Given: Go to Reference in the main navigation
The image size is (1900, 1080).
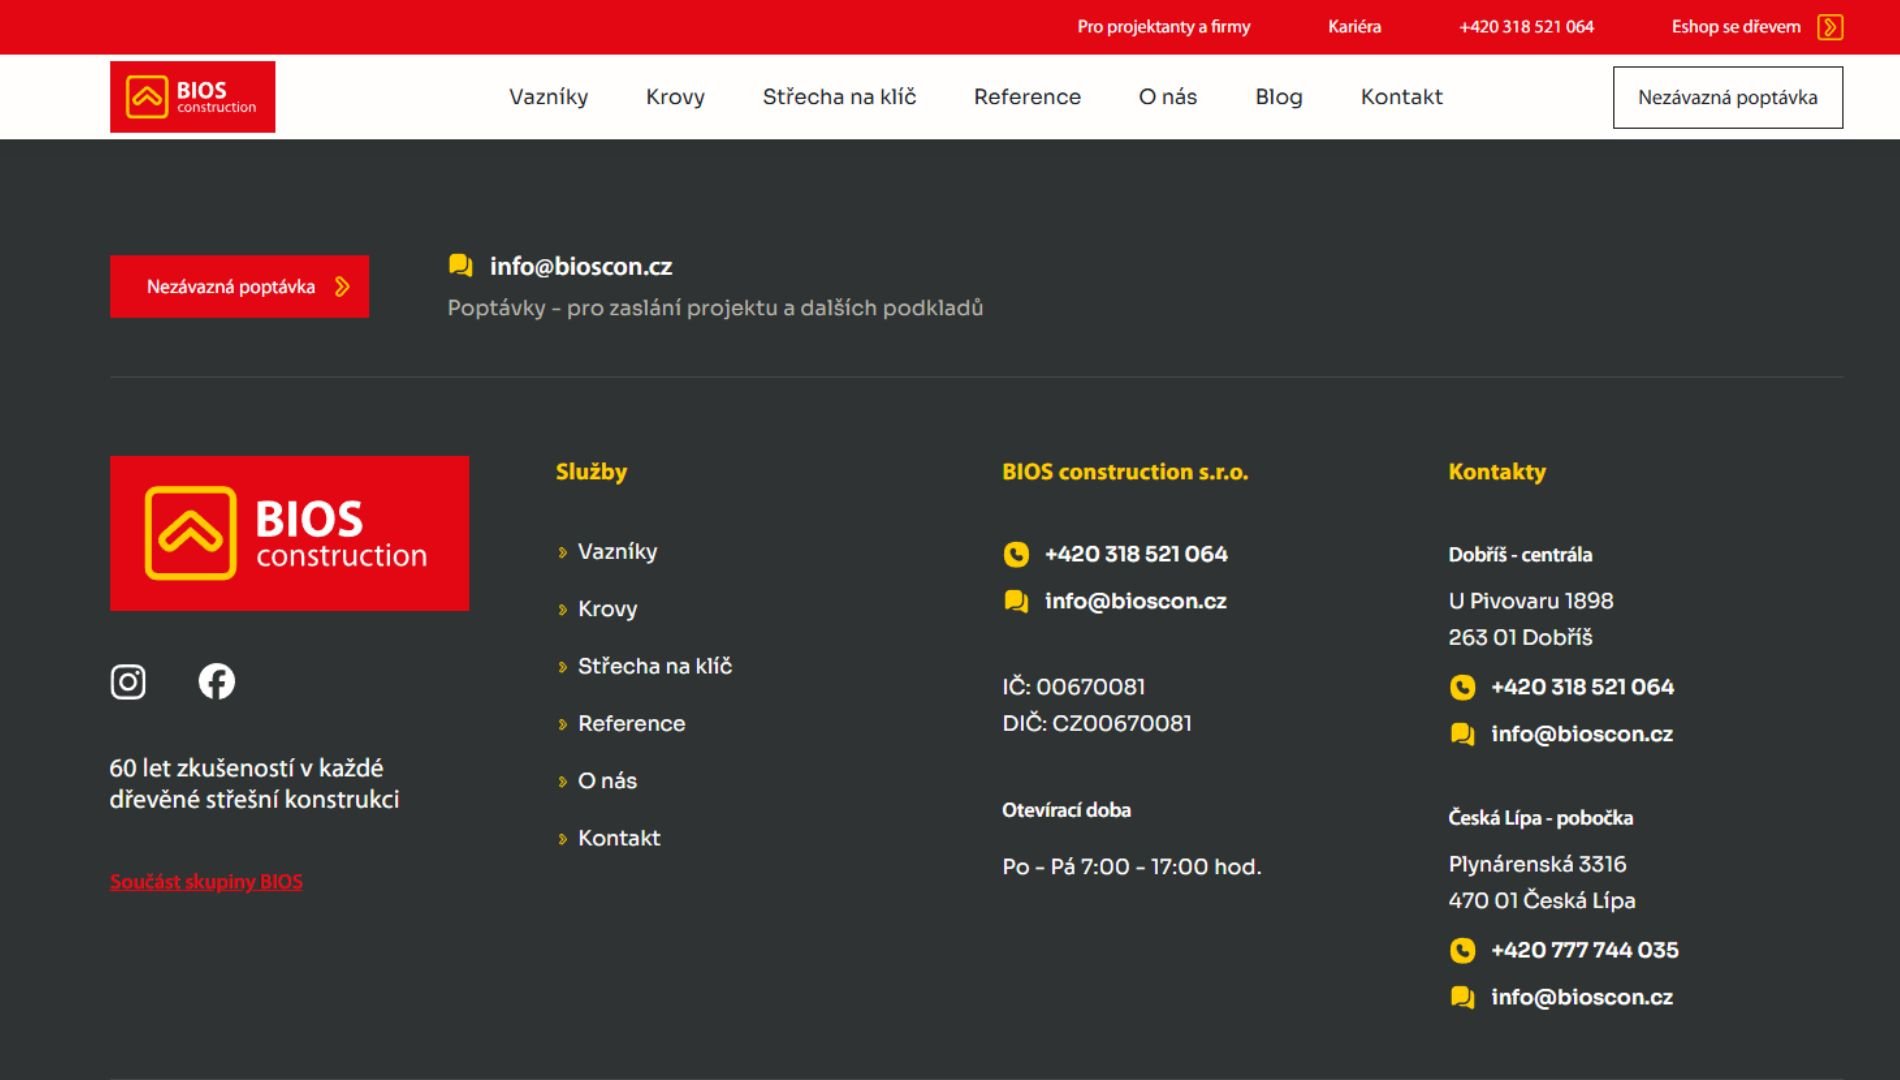Looking at the screenshot, I should (x=1027, y=97).
